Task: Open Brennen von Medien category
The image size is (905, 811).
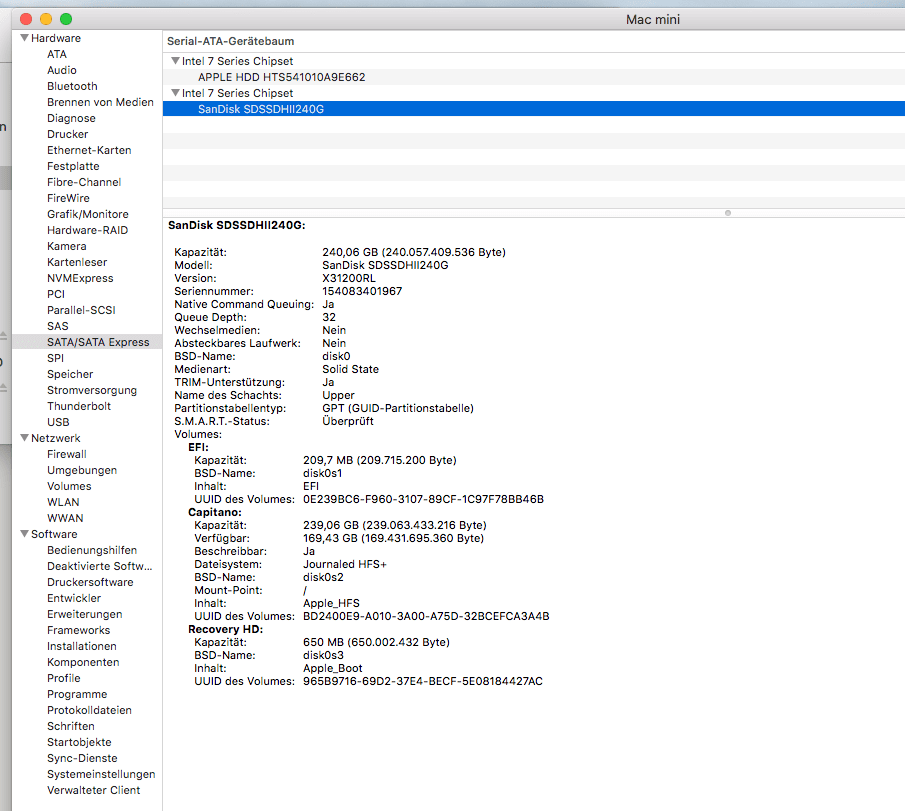Action: click(100, 102)
